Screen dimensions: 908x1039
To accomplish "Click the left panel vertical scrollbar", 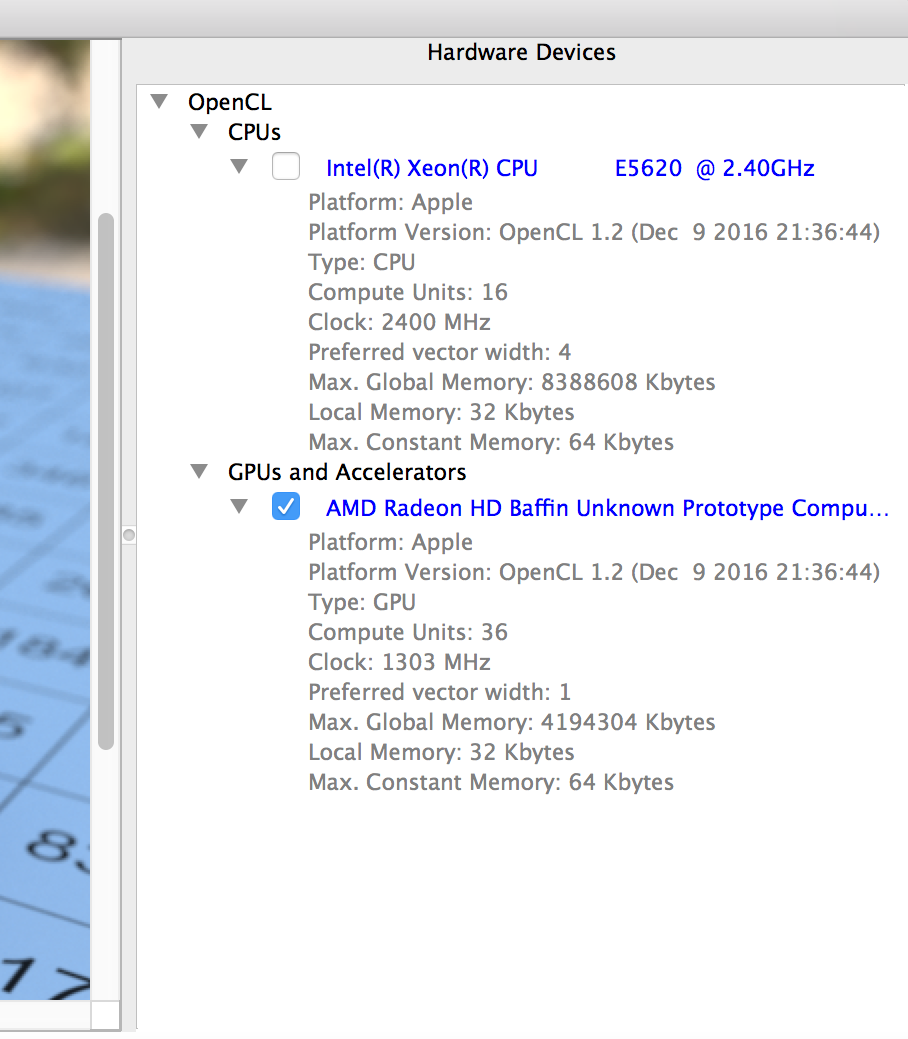I will [x=105, y=481].
